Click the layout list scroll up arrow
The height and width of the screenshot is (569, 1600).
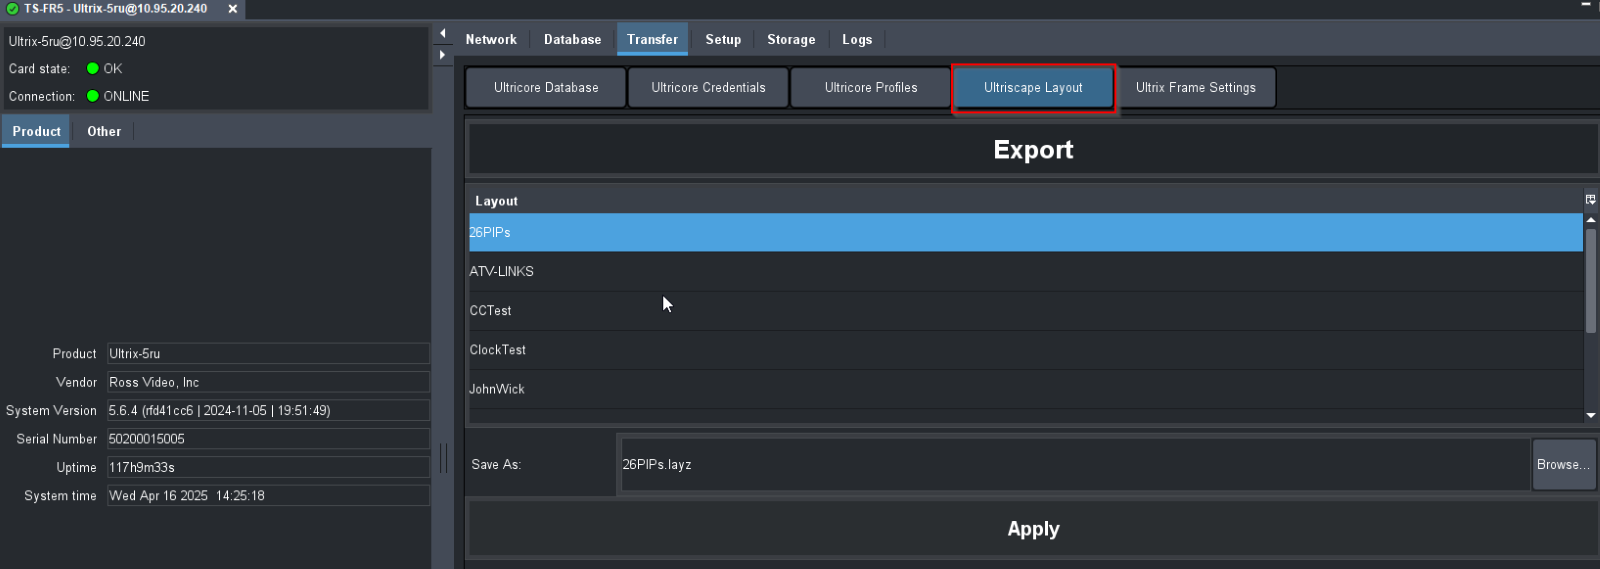click(x=1590, y=219)
